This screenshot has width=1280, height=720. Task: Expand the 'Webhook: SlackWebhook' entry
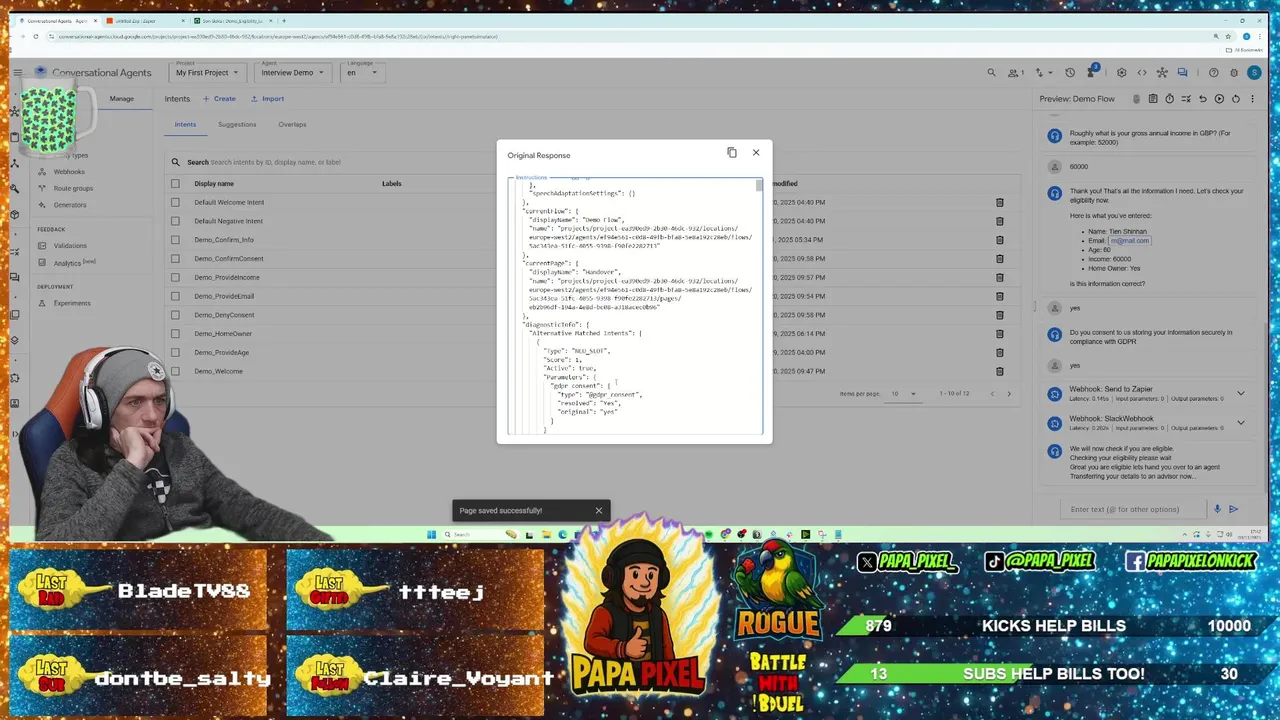[1241, 422]
